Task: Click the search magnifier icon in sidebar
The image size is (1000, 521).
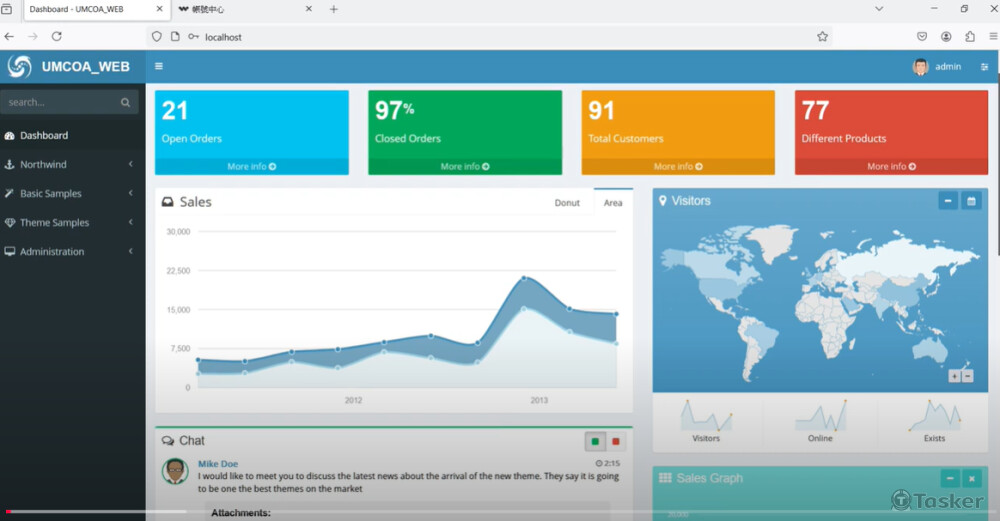Action: 125,102
